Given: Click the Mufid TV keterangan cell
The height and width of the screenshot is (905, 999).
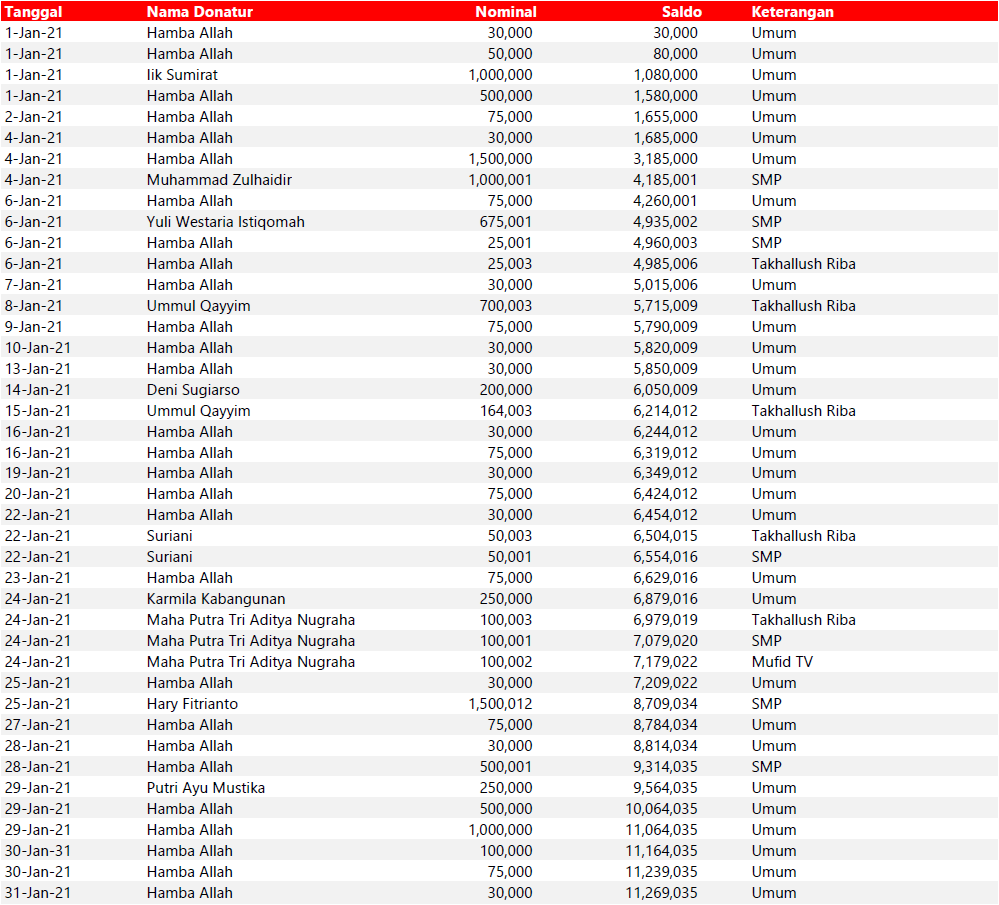Looking at the screenshot, I should pyautogui.click(x=784, y=662).
